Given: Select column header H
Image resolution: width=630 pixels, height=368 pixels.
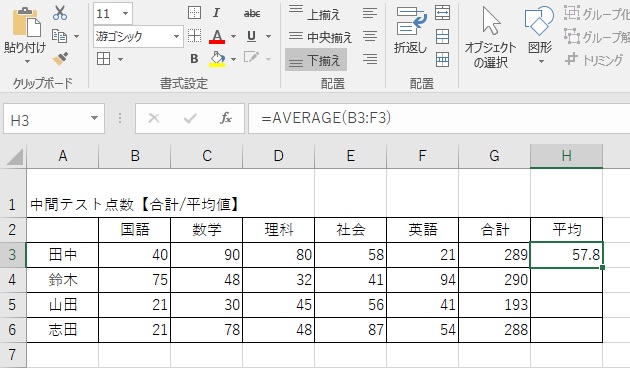Looking at the screenshot, I should 567,156.
